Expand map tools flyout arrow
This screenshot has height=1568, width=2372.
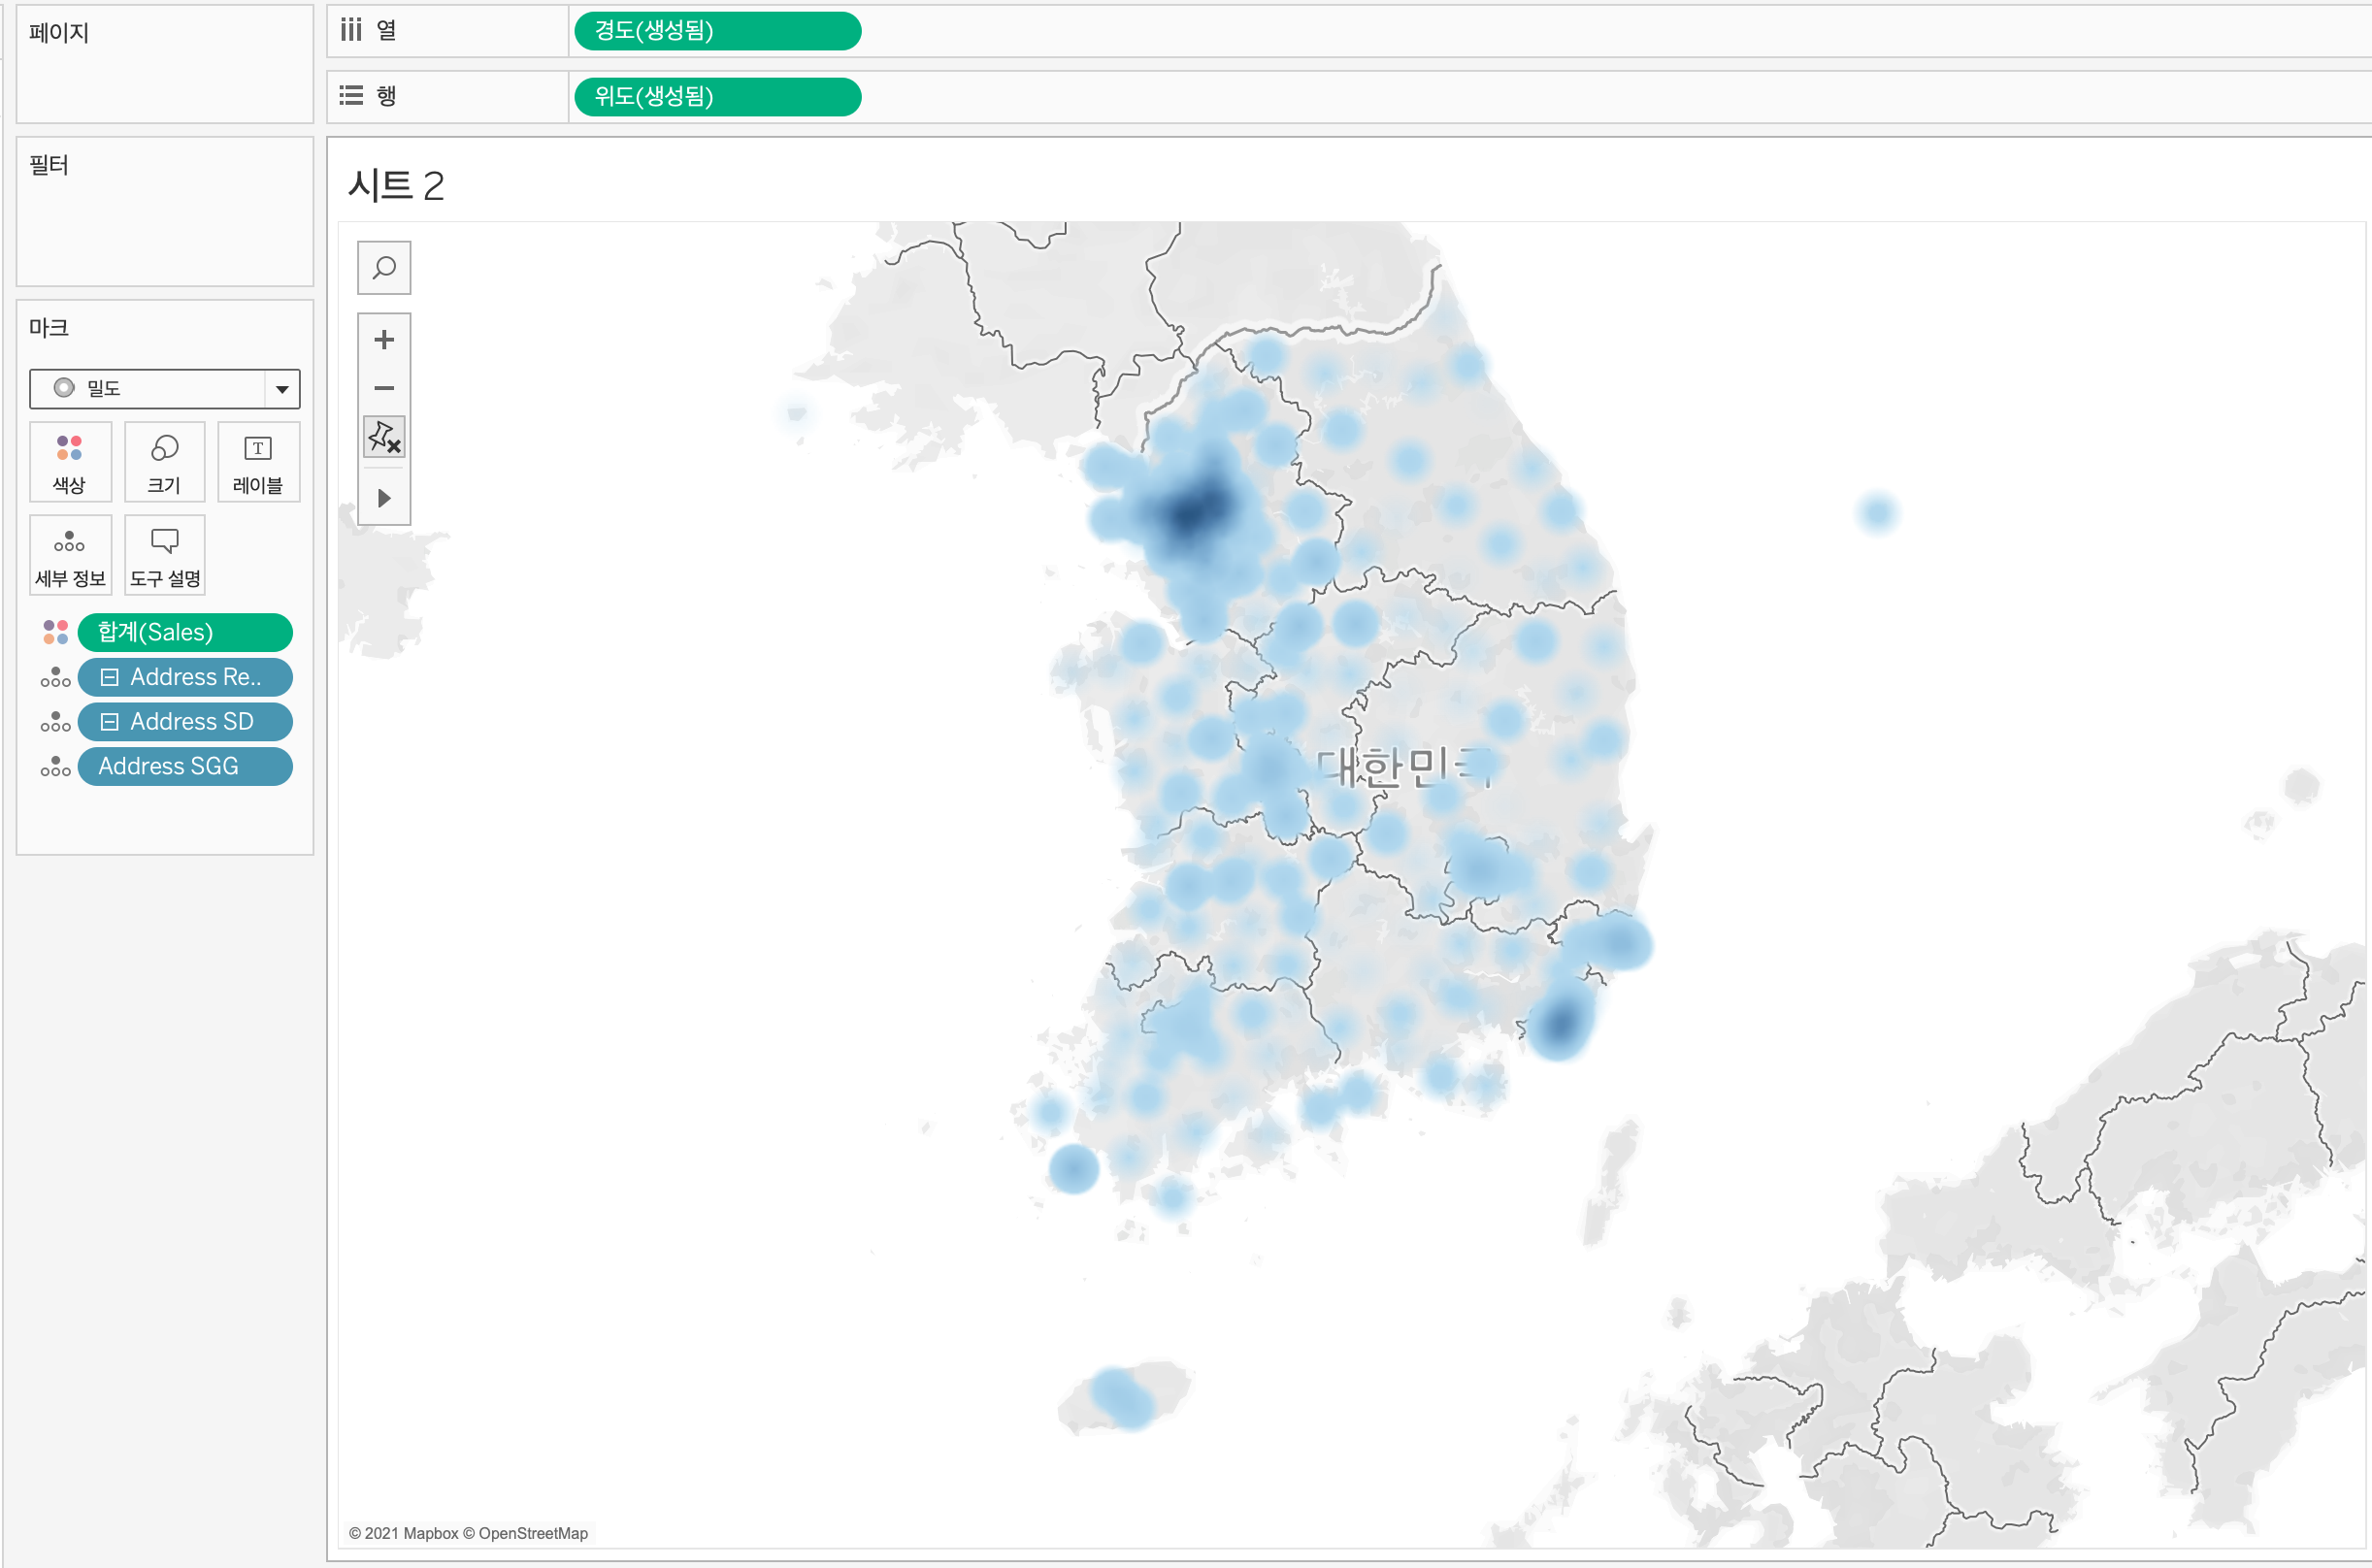point(384,498)
